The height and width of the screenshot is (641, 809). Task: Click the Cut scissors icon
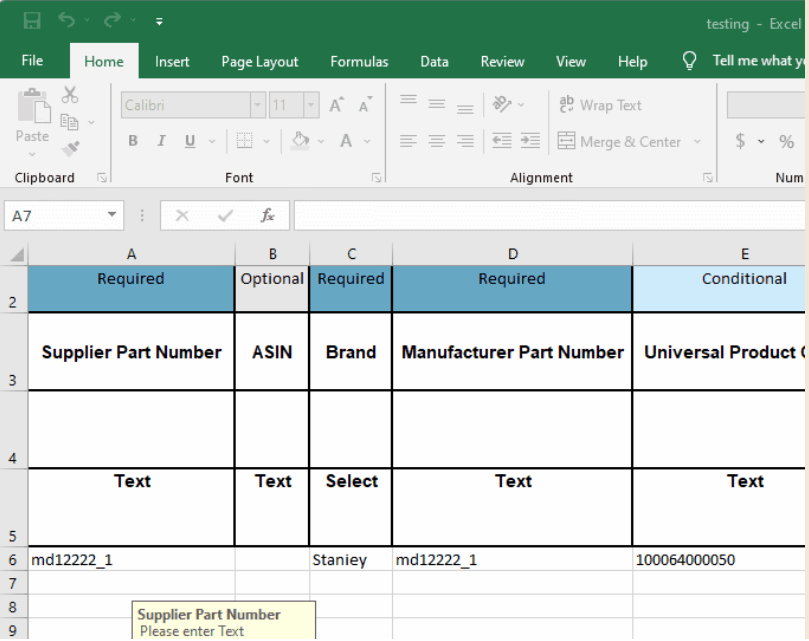pyautogui.click(x=70, y=95)
